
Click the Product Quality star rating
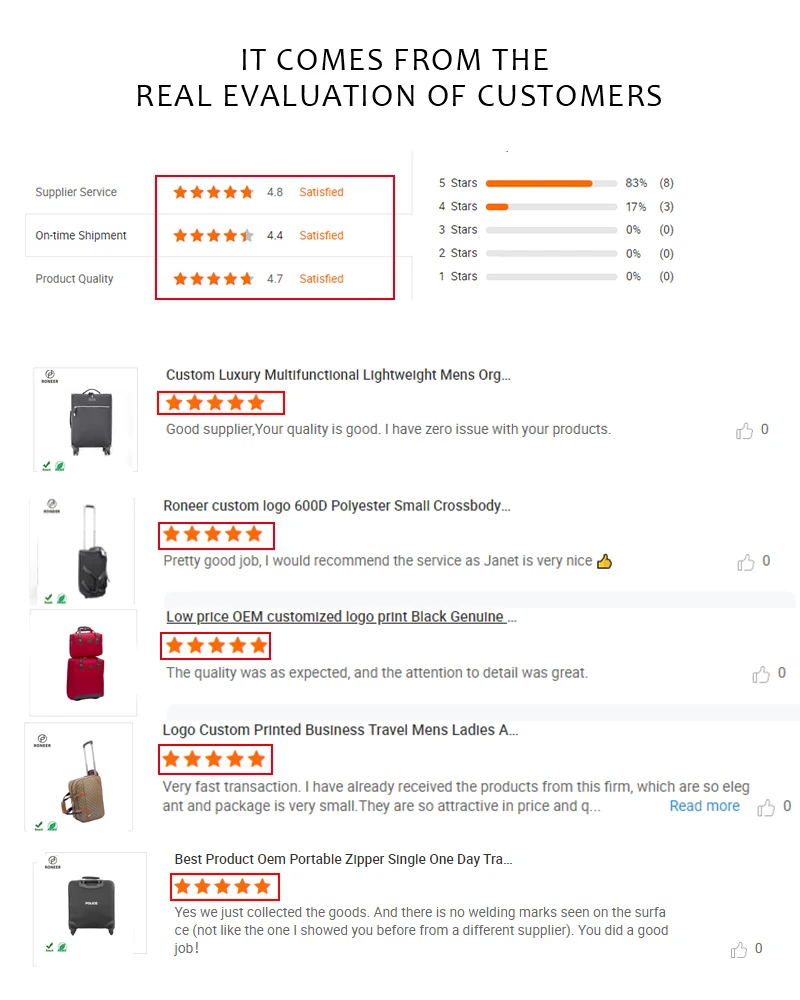click(x=213, y=279)
